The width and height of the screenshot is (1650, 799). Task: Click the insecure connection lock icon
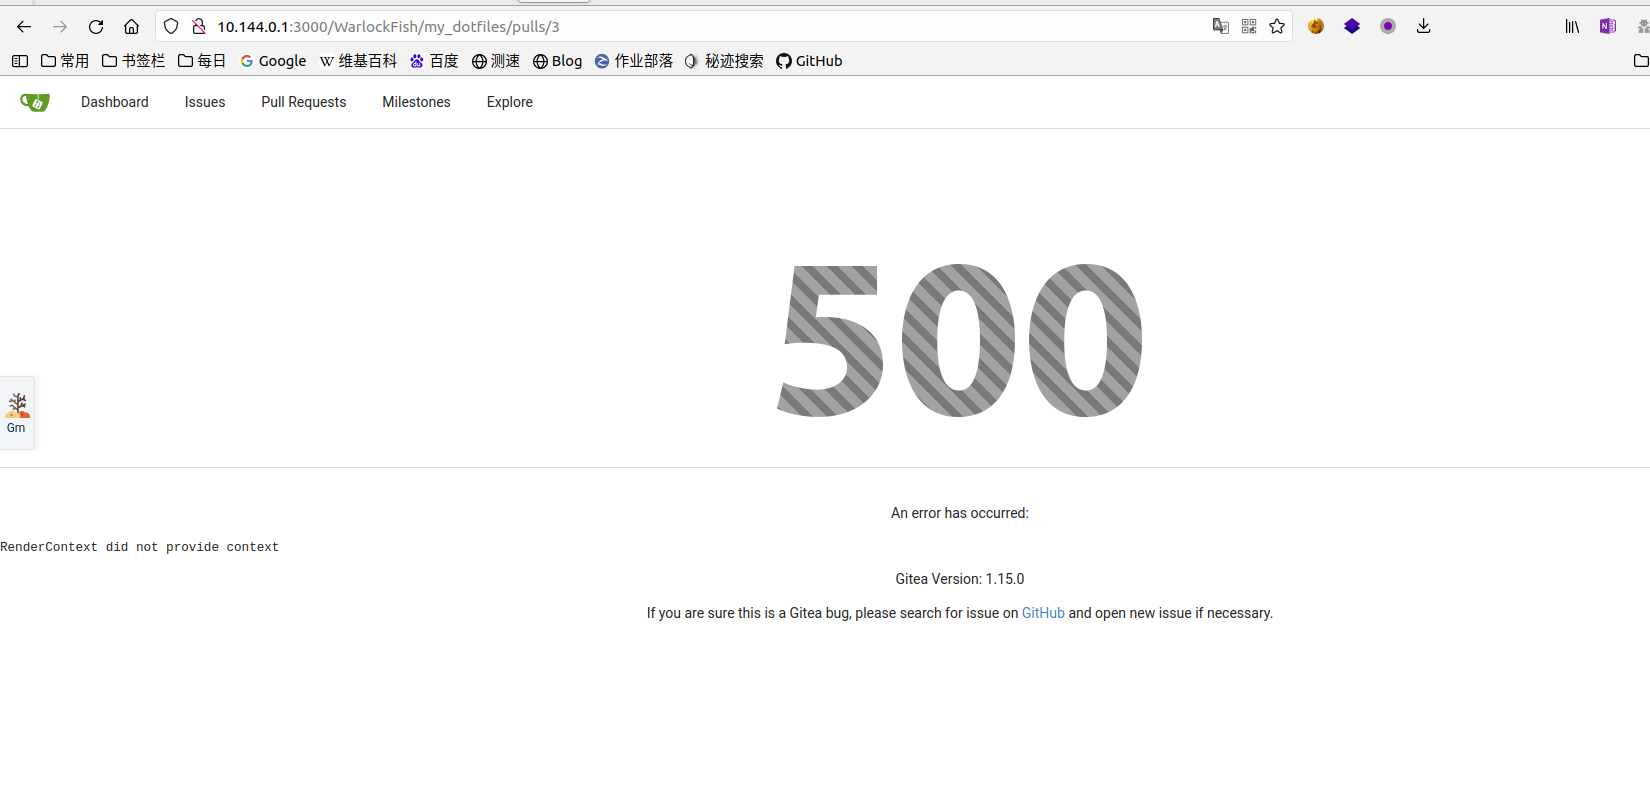(199, 27)
